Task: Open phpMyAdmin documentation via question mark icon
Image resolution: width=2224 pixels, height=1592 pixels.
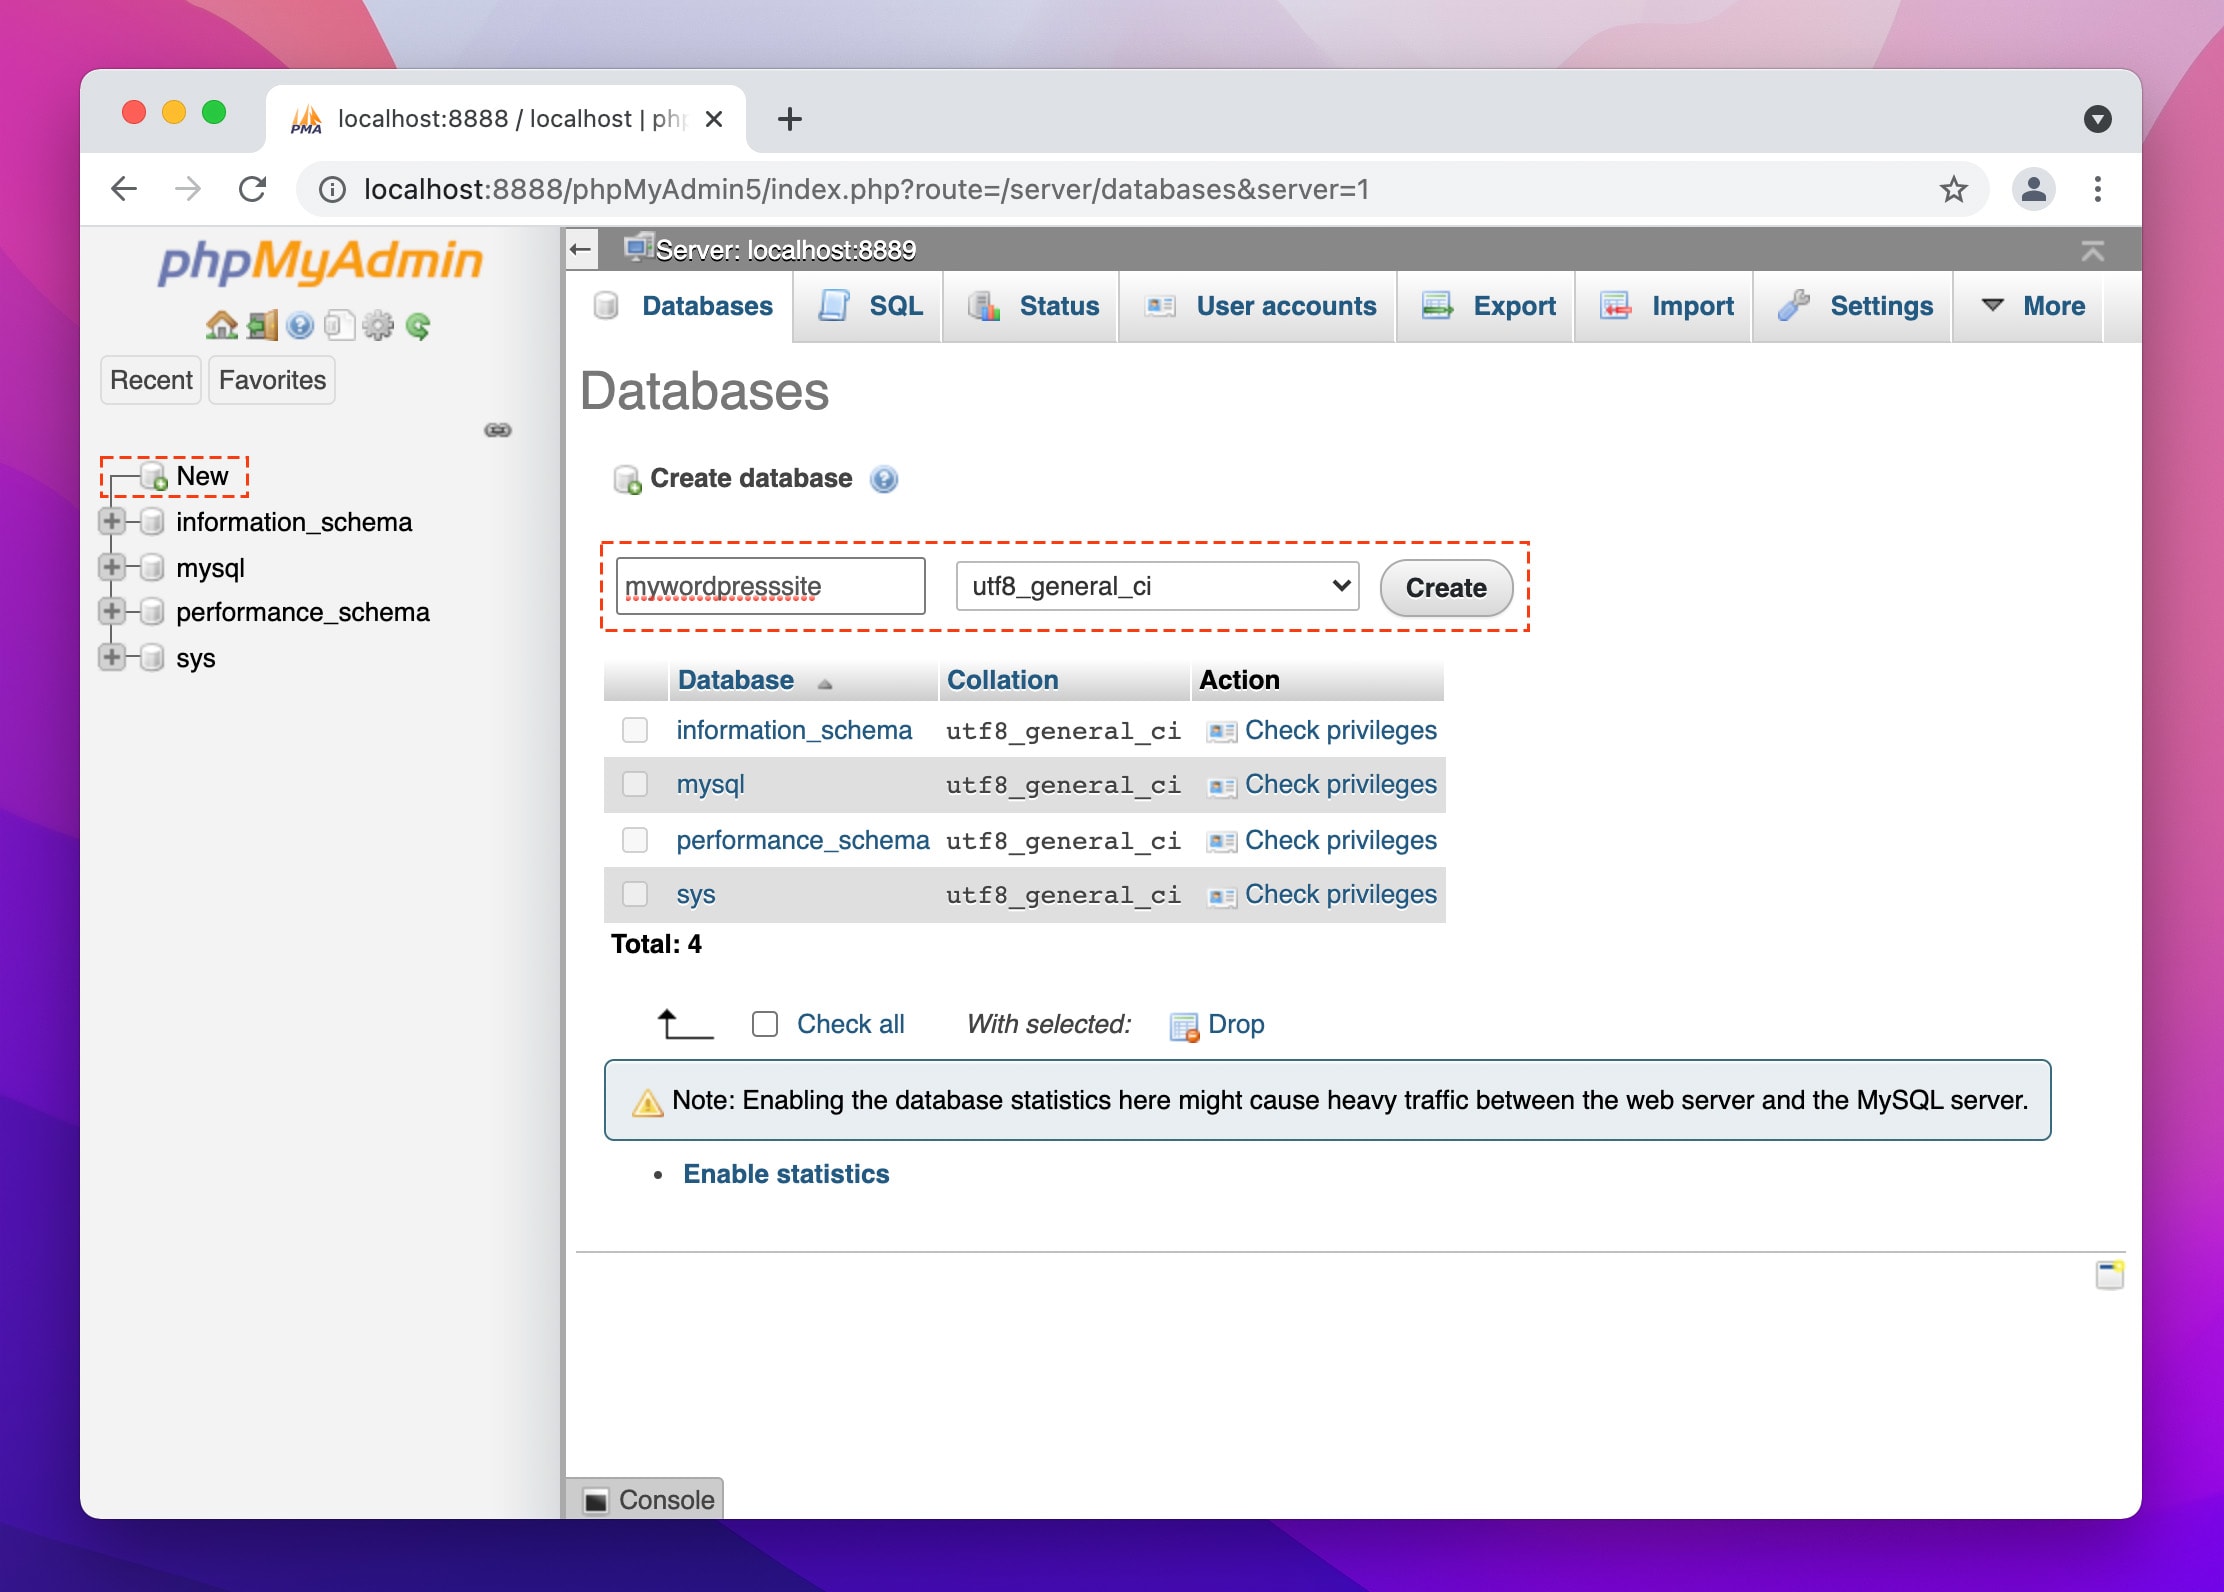Action: coord(300,325)
